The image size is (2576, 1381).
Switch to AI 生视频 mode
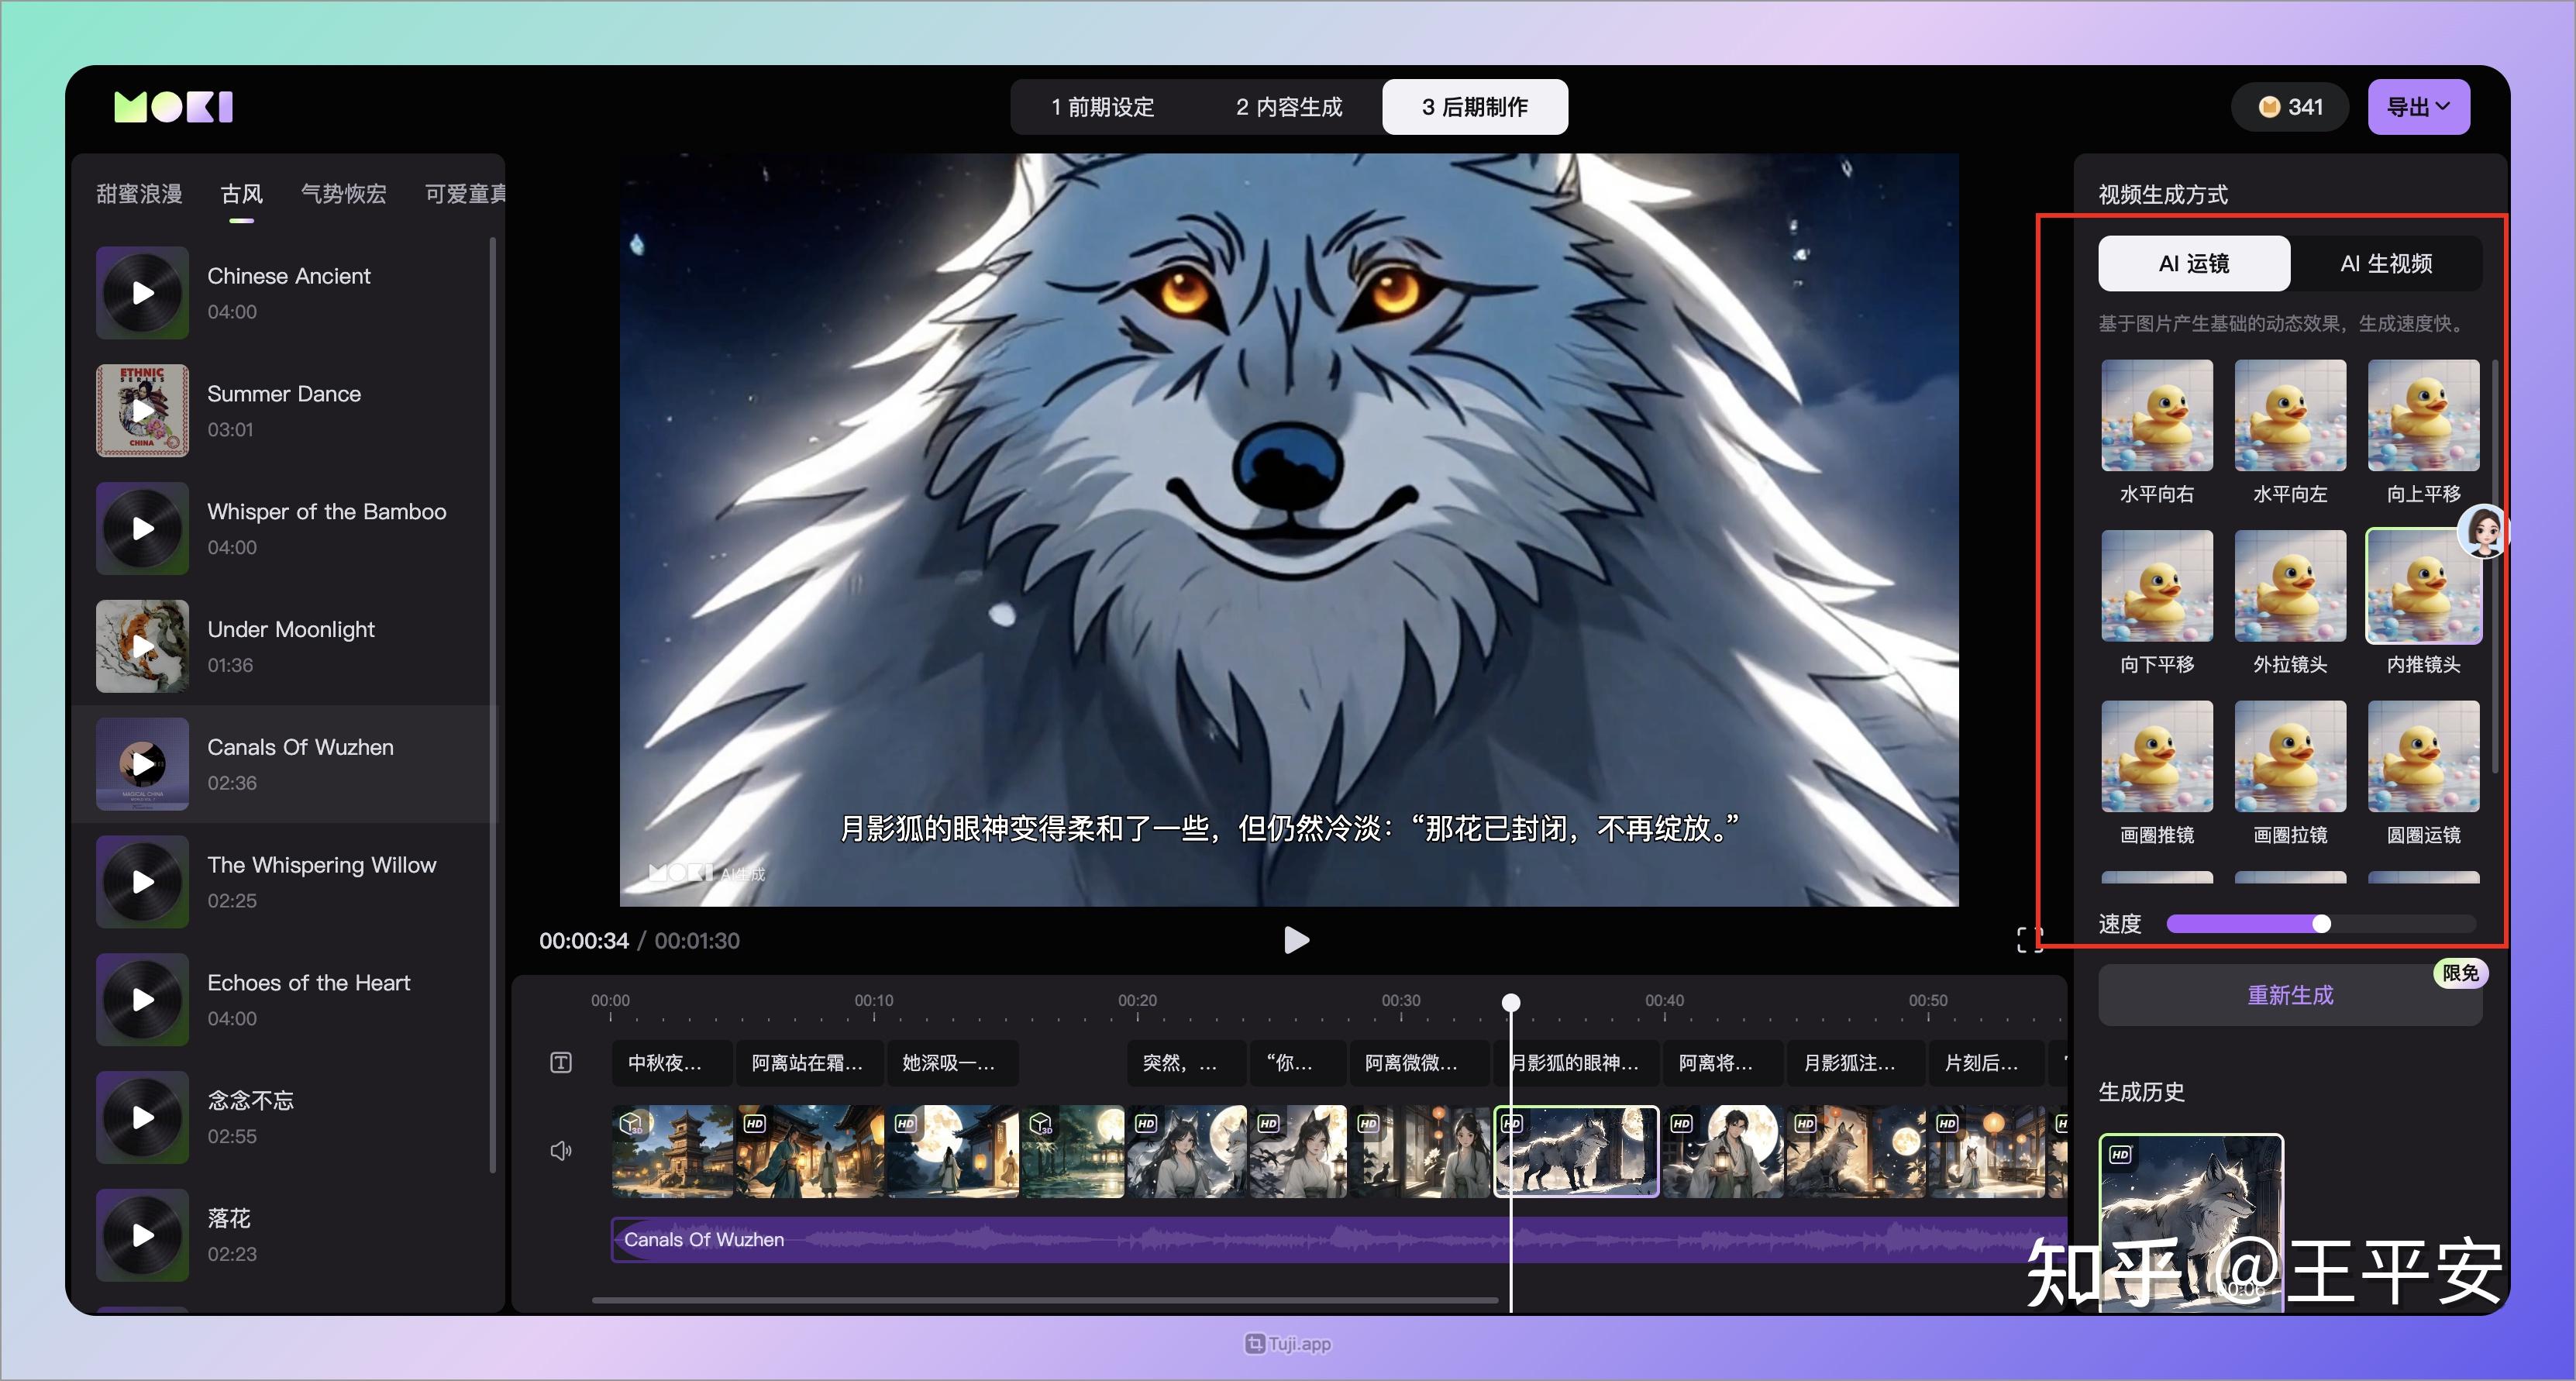2386,263
